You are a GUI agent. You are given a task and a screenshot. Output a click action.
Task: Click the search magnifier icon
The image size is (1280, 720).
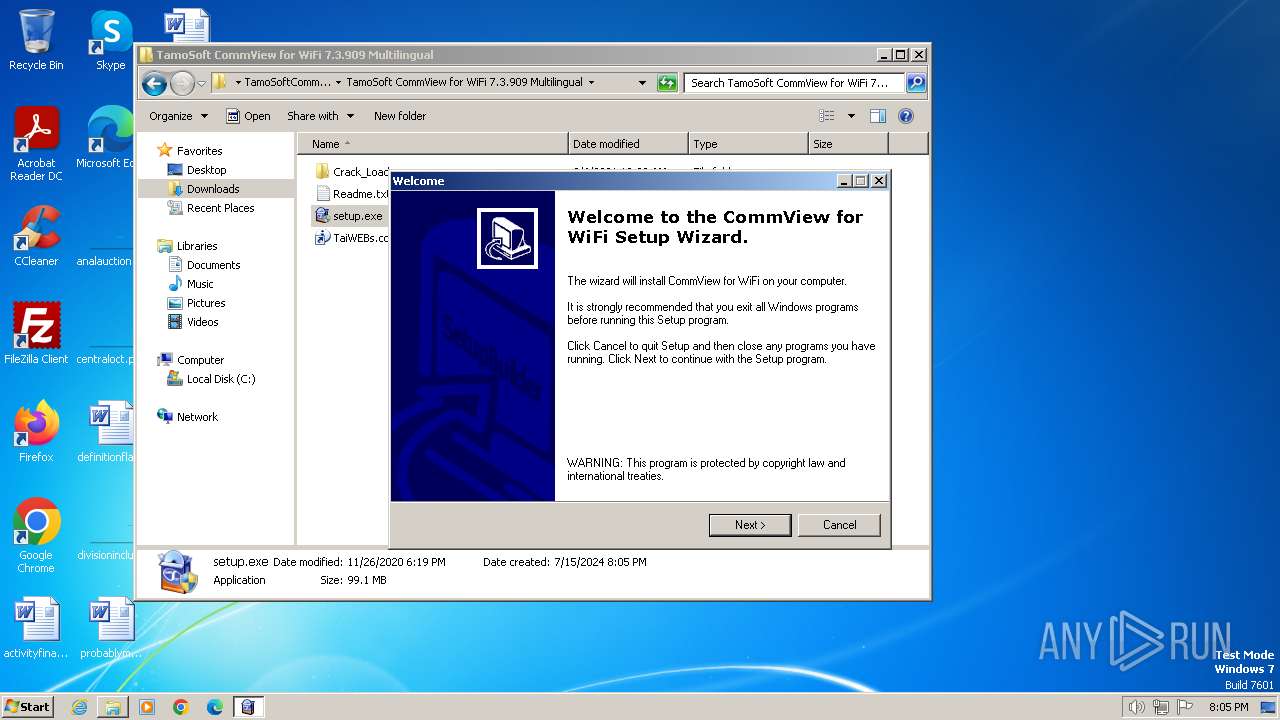point(915,83)
